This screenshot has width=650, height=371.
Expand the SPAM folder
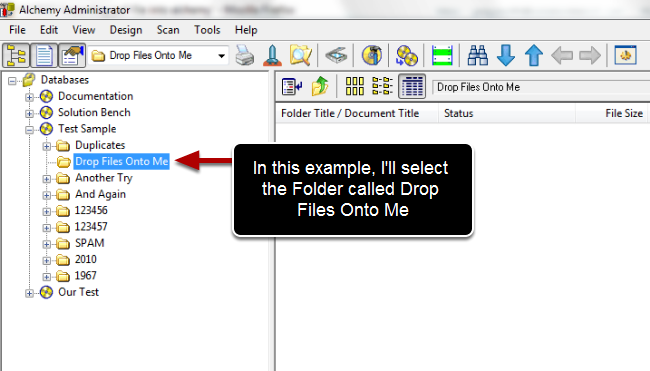point(46,244)
